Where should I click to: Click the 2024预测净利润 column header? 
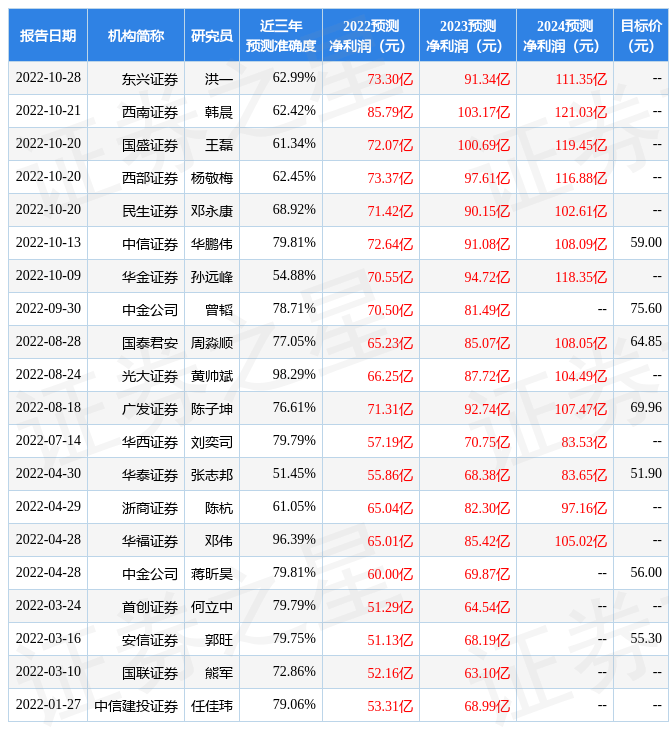click(565, 35)
